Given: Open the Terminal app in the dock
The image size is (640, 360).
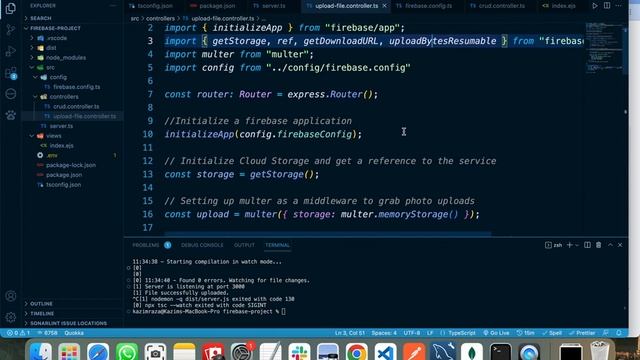Looking at the screenshot, I should (501, 352).
